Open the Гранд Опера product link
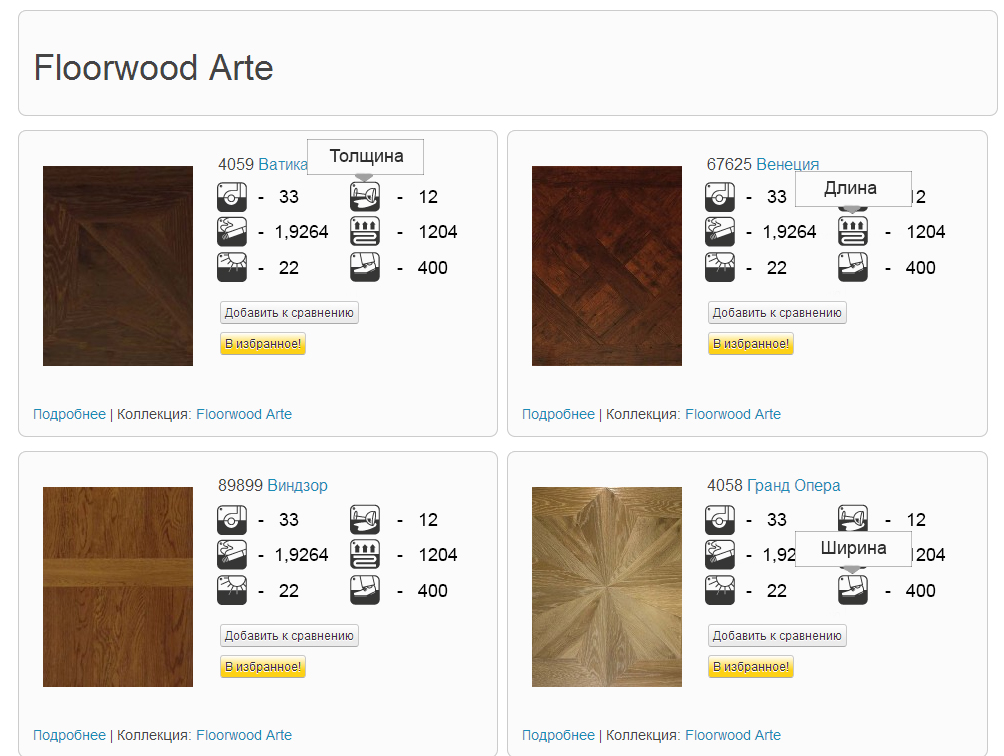The image size is (1004, 756). [x=793, y=485]
